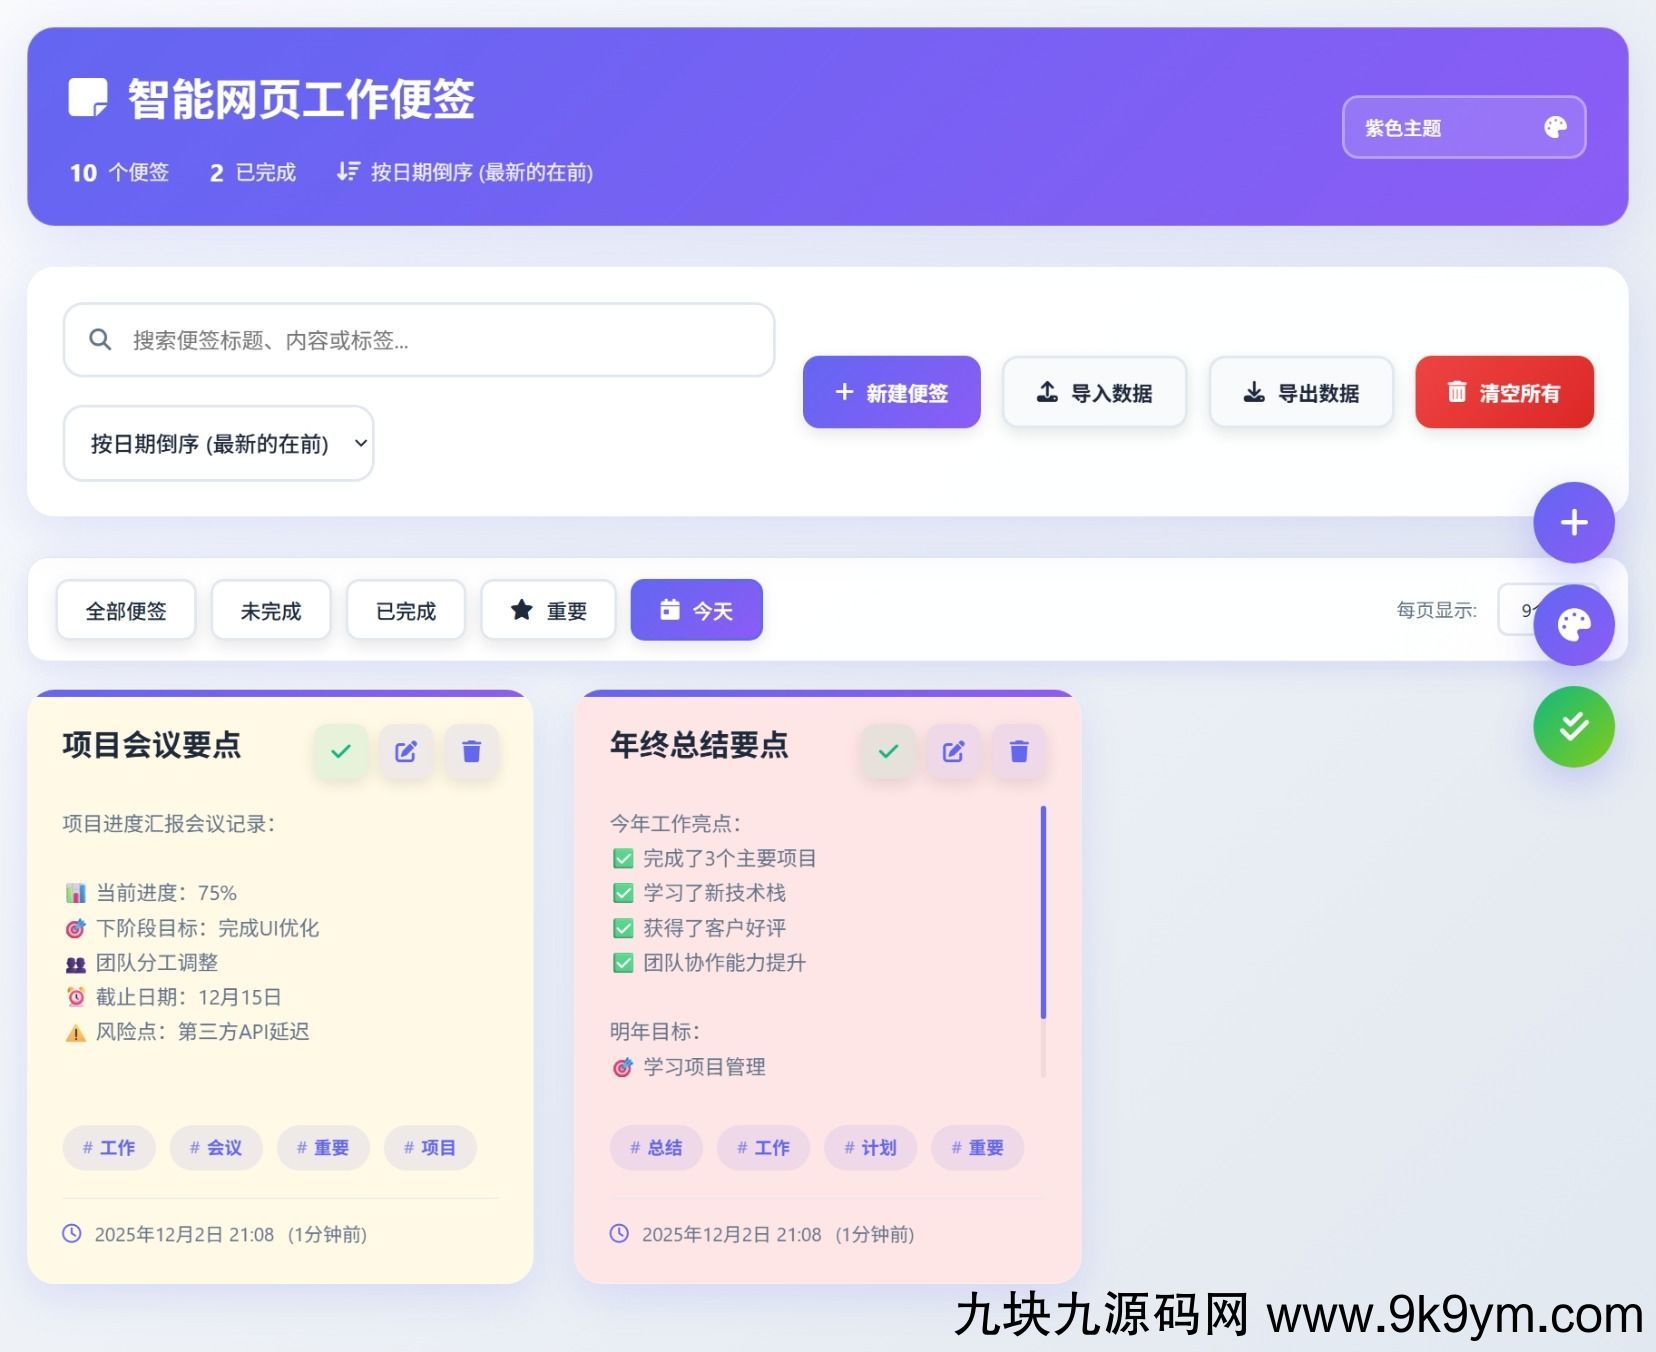Delete 项目会议要点 using the trash icon

click(471, 751)
